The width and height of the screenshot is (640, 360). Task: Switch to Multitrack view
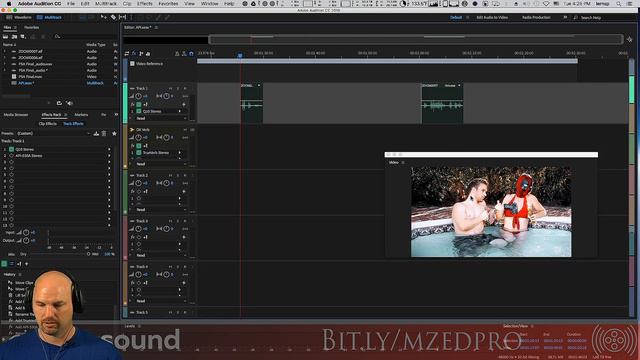tap(49, 18)
